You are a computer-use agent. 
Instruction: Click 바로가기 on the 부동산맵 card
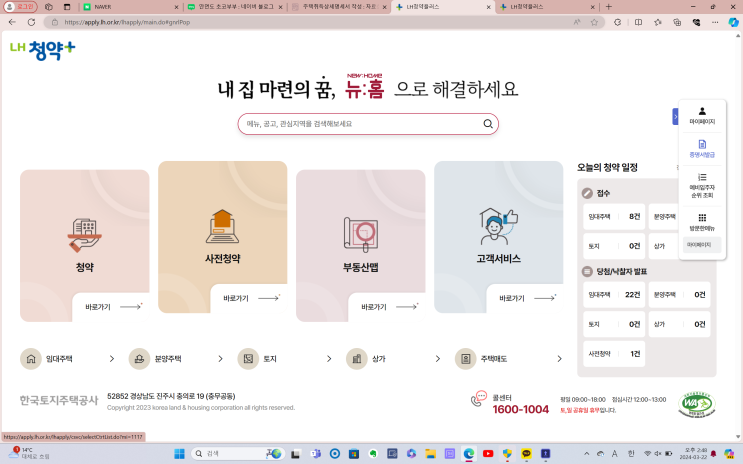(389, 307)
